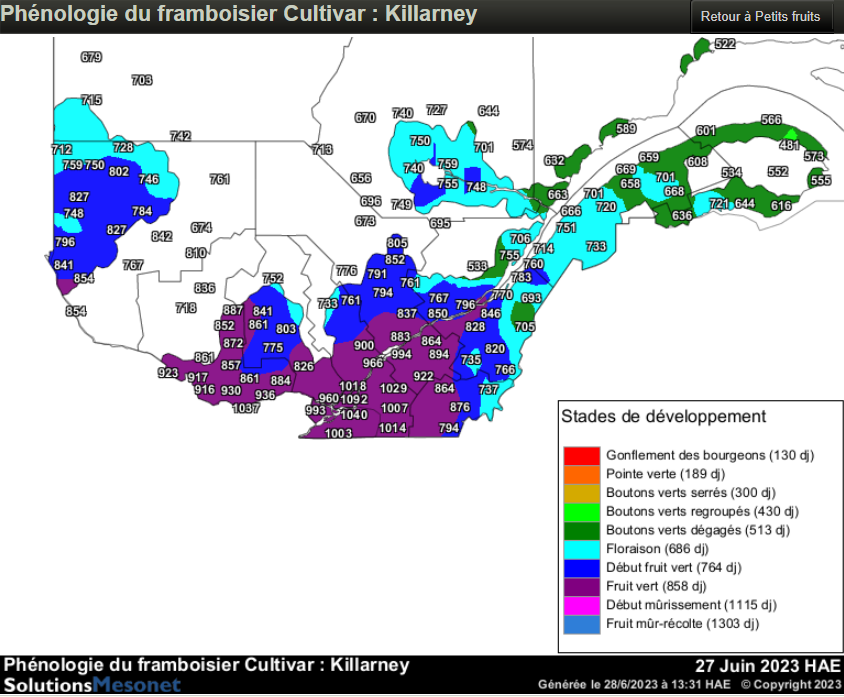Viewport: 844px width, 697px height.
Task: Select the orange Pointe verte swatch
Action: tap(581, 474)
